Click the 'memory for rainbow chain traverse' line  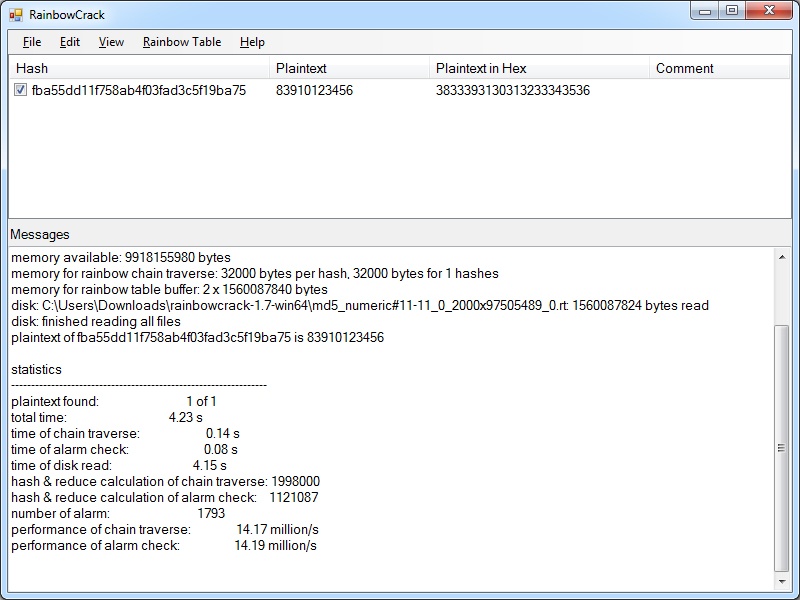pos(255,273)
